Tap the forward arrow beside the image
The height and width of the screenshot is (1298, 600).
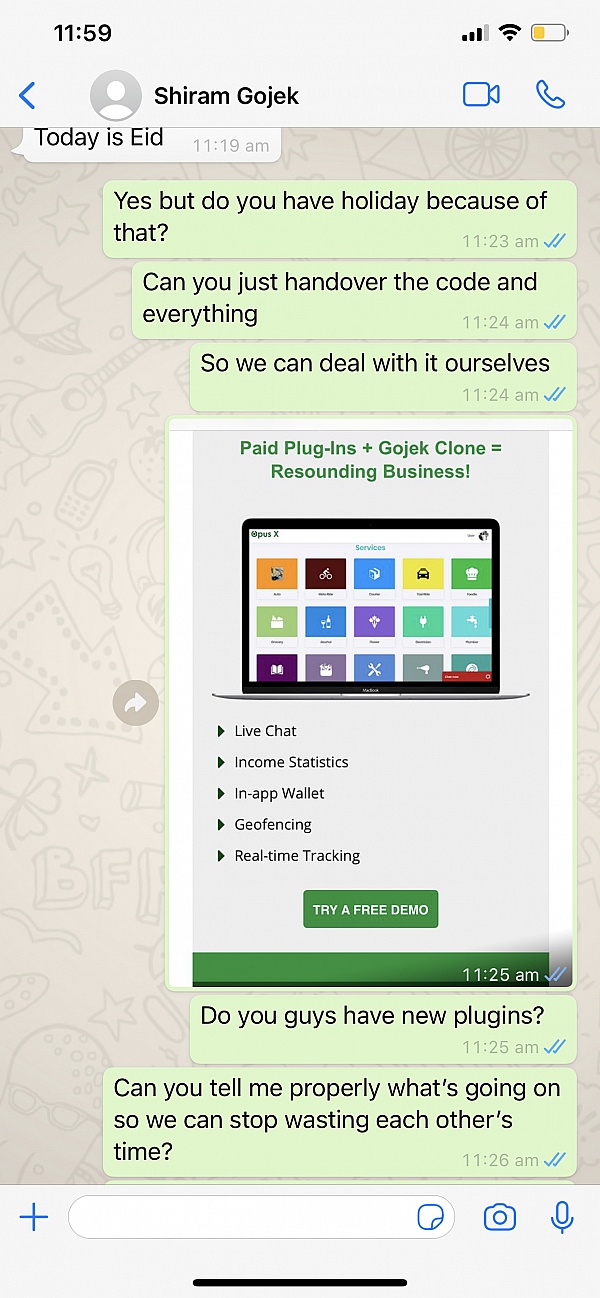click(x=136, y=704)
